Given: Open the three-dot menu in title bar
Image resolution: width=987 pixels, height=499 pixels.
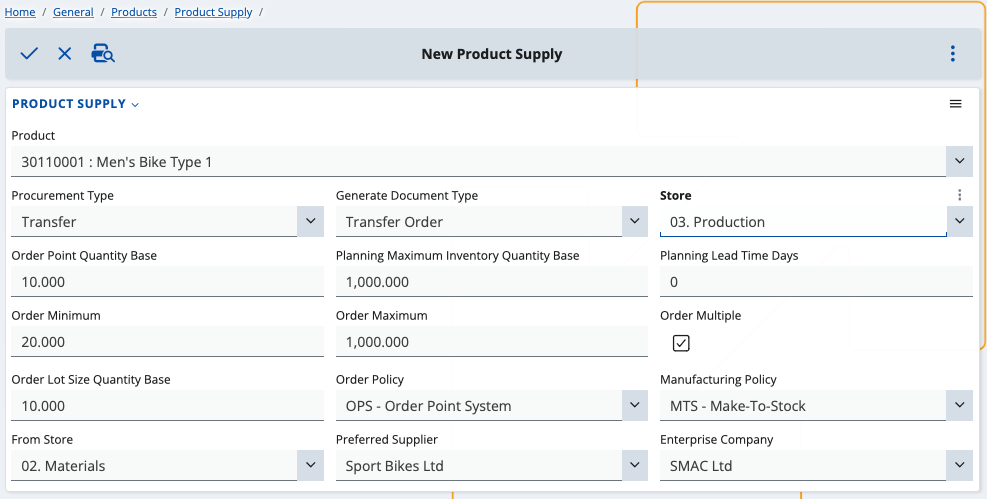Looking at the screenshot, I should (x=952, y=54).
